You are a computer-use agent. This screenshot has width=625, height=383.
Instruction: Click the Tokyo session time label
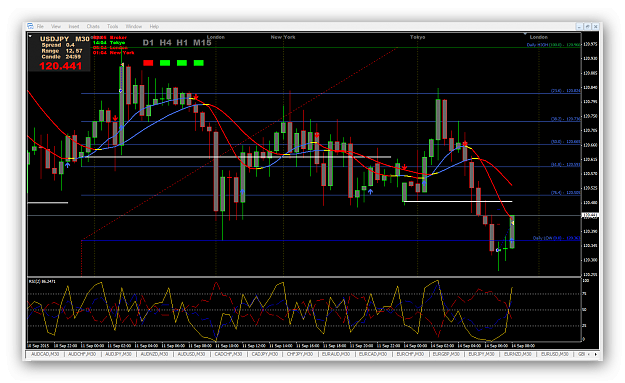tap(109, 43)
